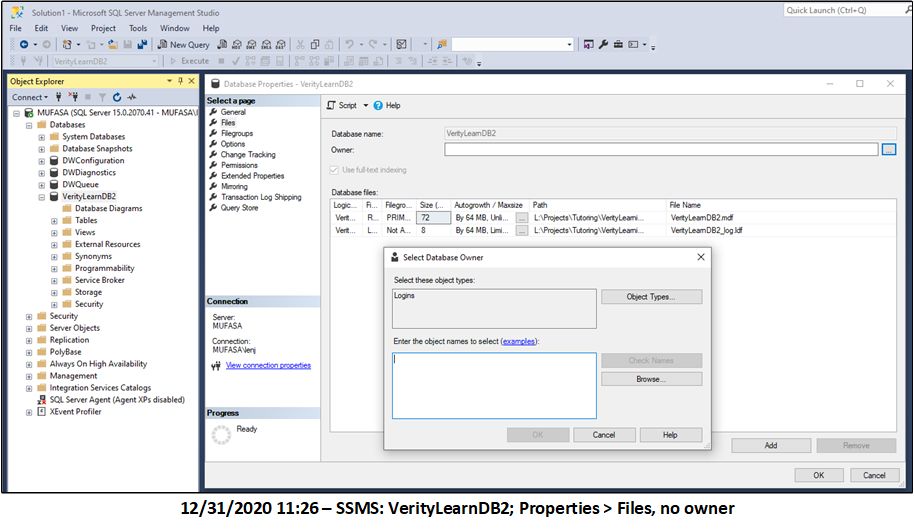Click OK in Database Properties window
914x529 pixels.
coord(818,475)
